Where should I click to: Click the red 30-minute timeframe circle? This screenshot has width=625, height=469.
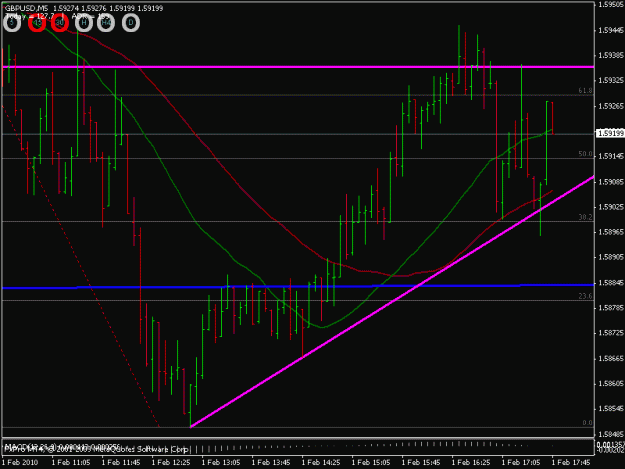pyautogui.click(x=60, y=23)
